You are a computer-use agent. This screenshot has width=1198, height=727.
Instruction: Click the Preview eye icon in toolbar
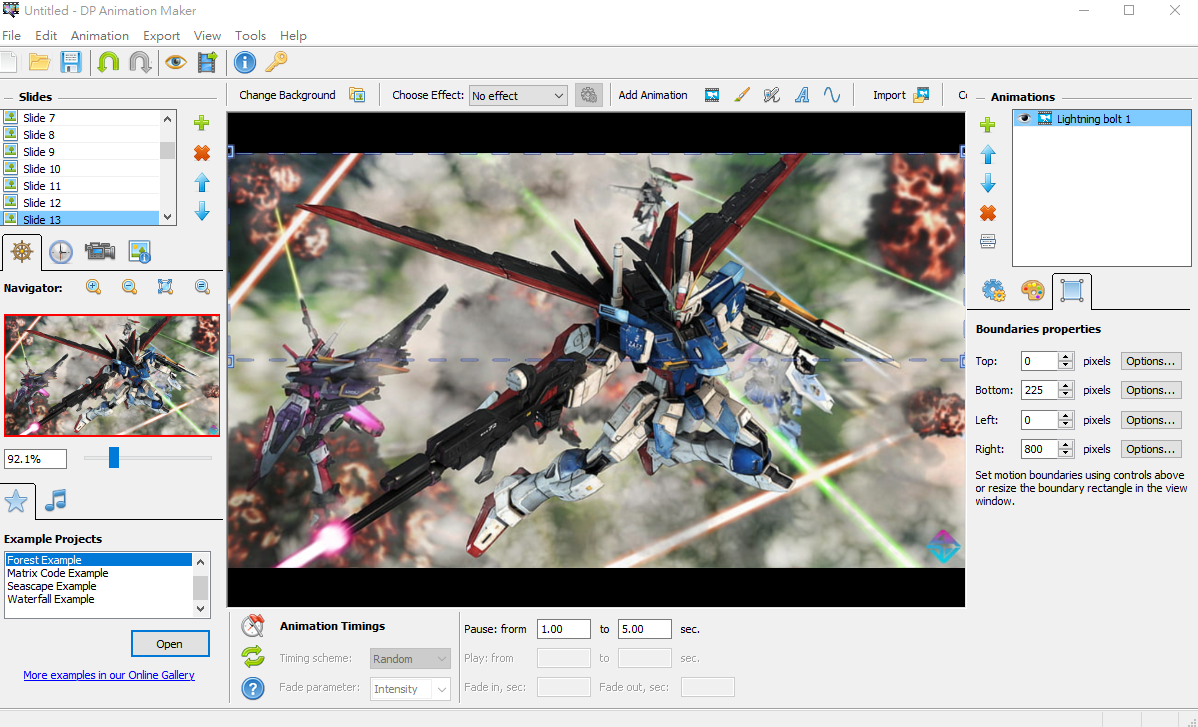(176, 62)
